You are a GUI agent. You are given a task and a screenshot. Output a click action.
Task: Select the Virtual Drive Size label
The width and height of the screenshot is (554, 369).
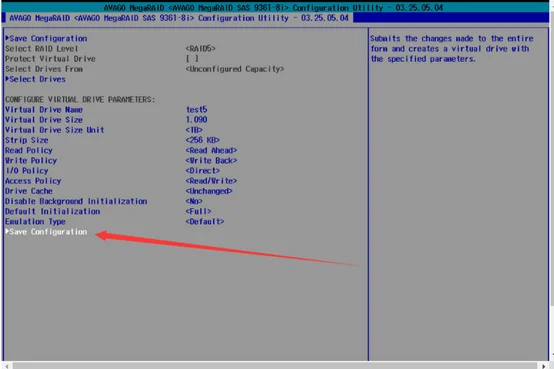coord(44,120)
